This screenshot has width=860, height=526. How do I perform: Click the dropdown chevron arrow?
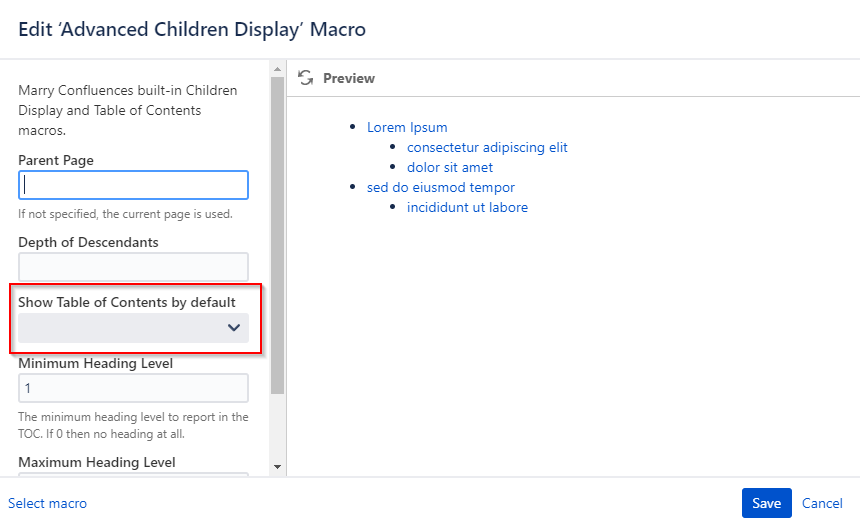[x=234, y=327]
